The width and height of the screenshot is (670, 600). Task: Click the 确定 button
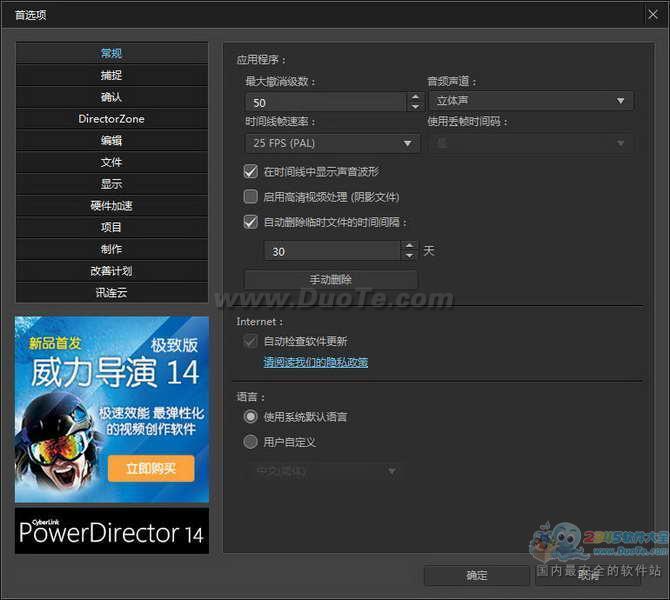[x=476, y=576]
